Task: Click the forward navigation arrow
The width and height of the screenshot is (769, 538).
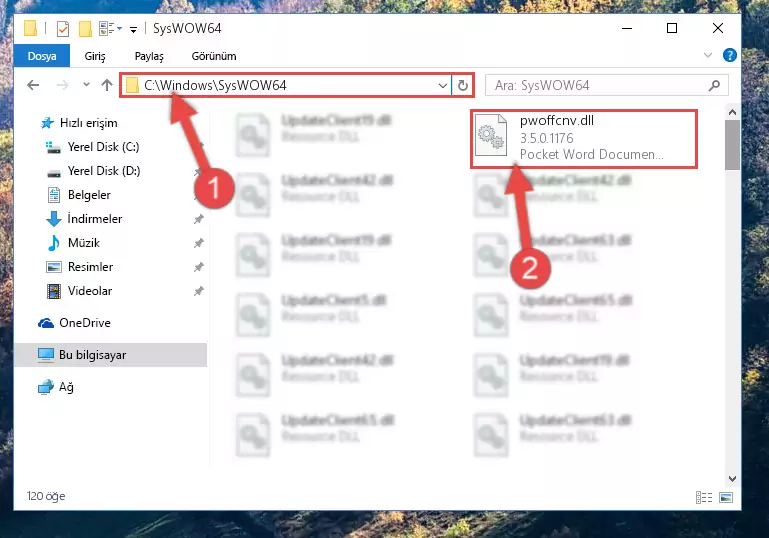Action: [x=62, y=85]
